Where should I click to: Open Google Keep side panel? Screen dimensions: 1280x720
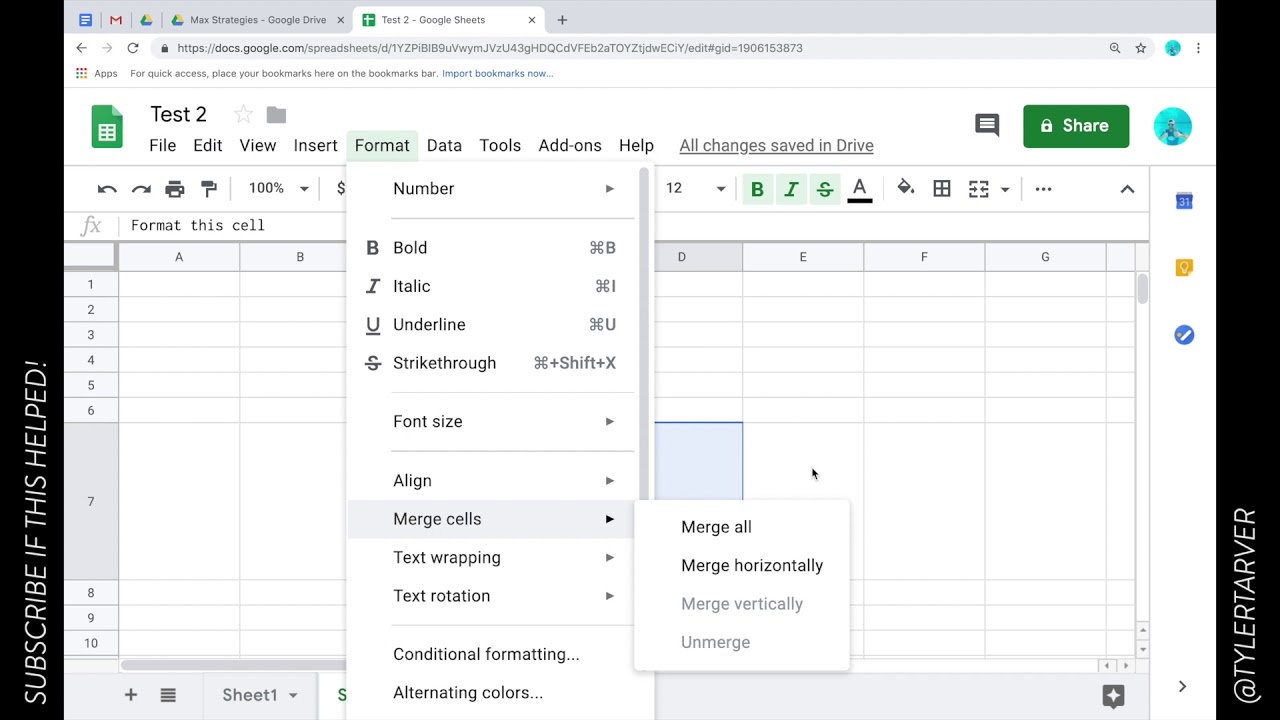[x=1184, y=268]
